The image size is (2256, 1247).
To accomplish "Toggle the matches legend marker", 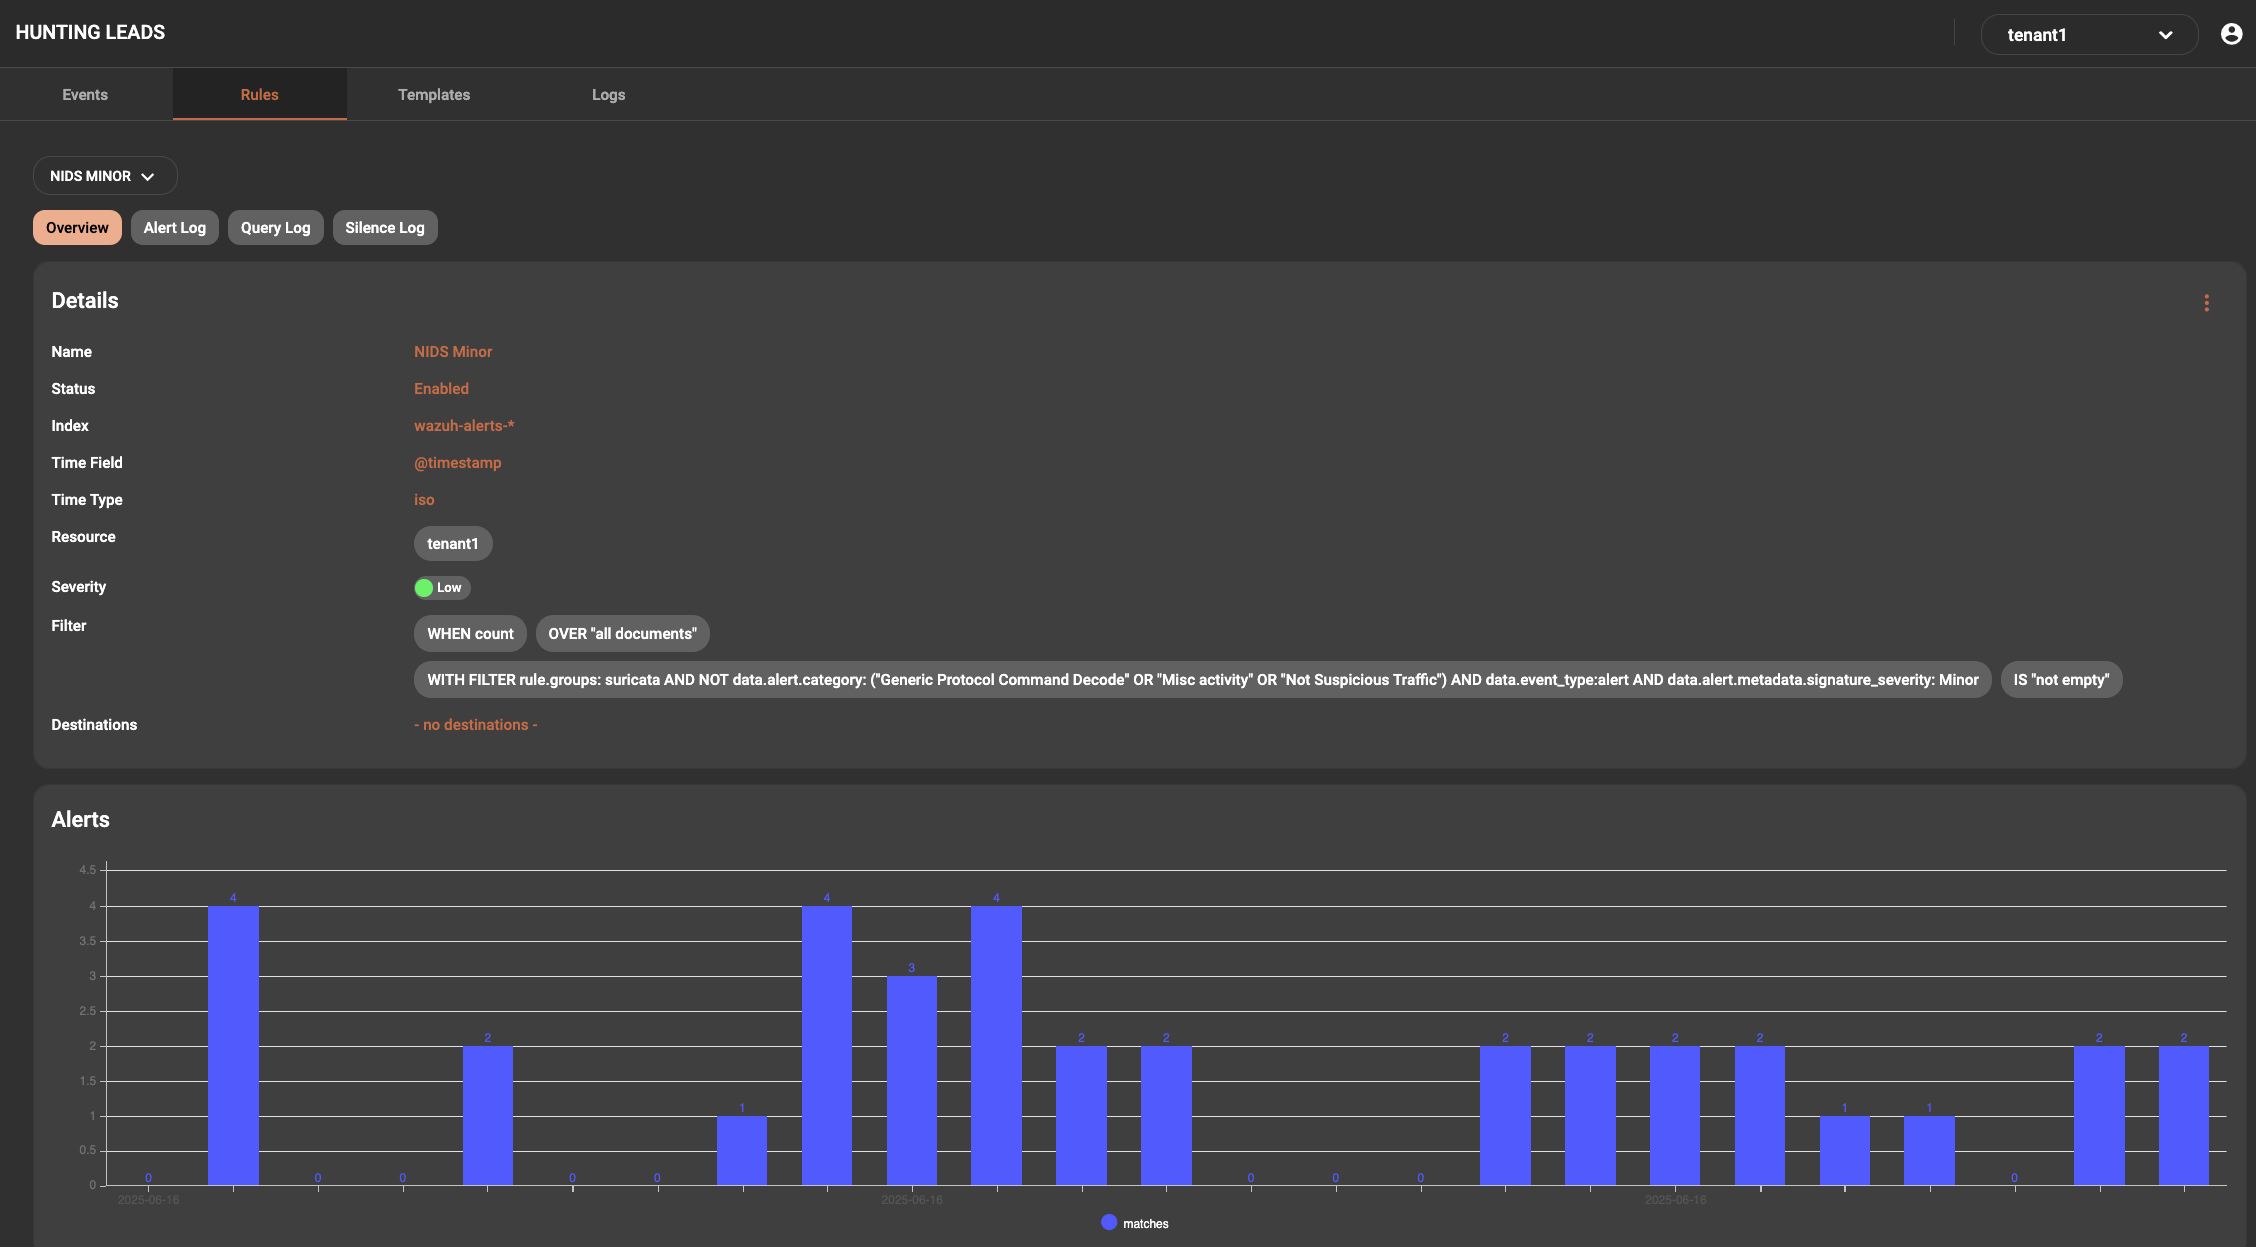I will 1108,1223.
